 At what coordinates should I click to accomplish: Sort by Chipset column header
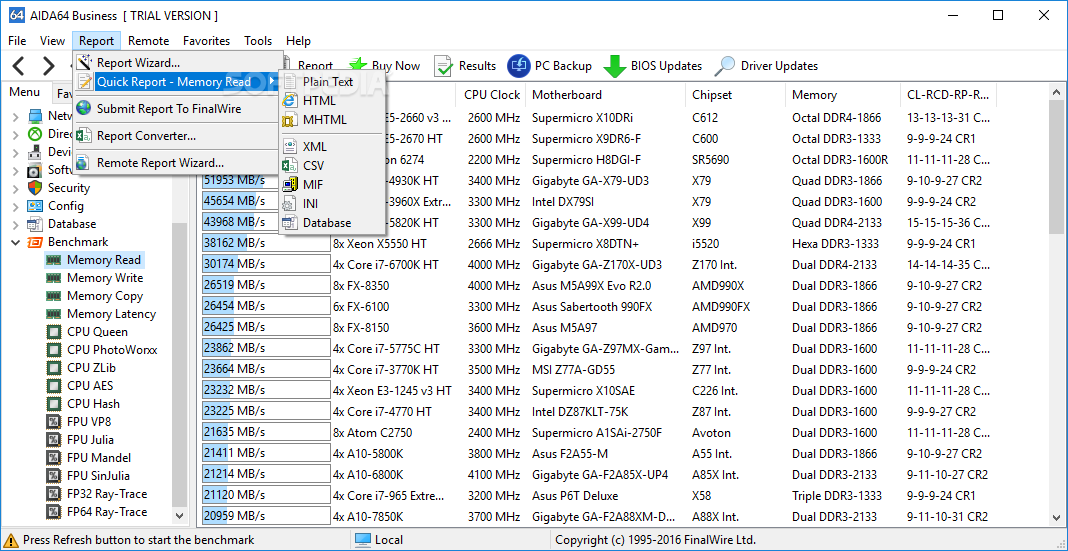[735, 95]
